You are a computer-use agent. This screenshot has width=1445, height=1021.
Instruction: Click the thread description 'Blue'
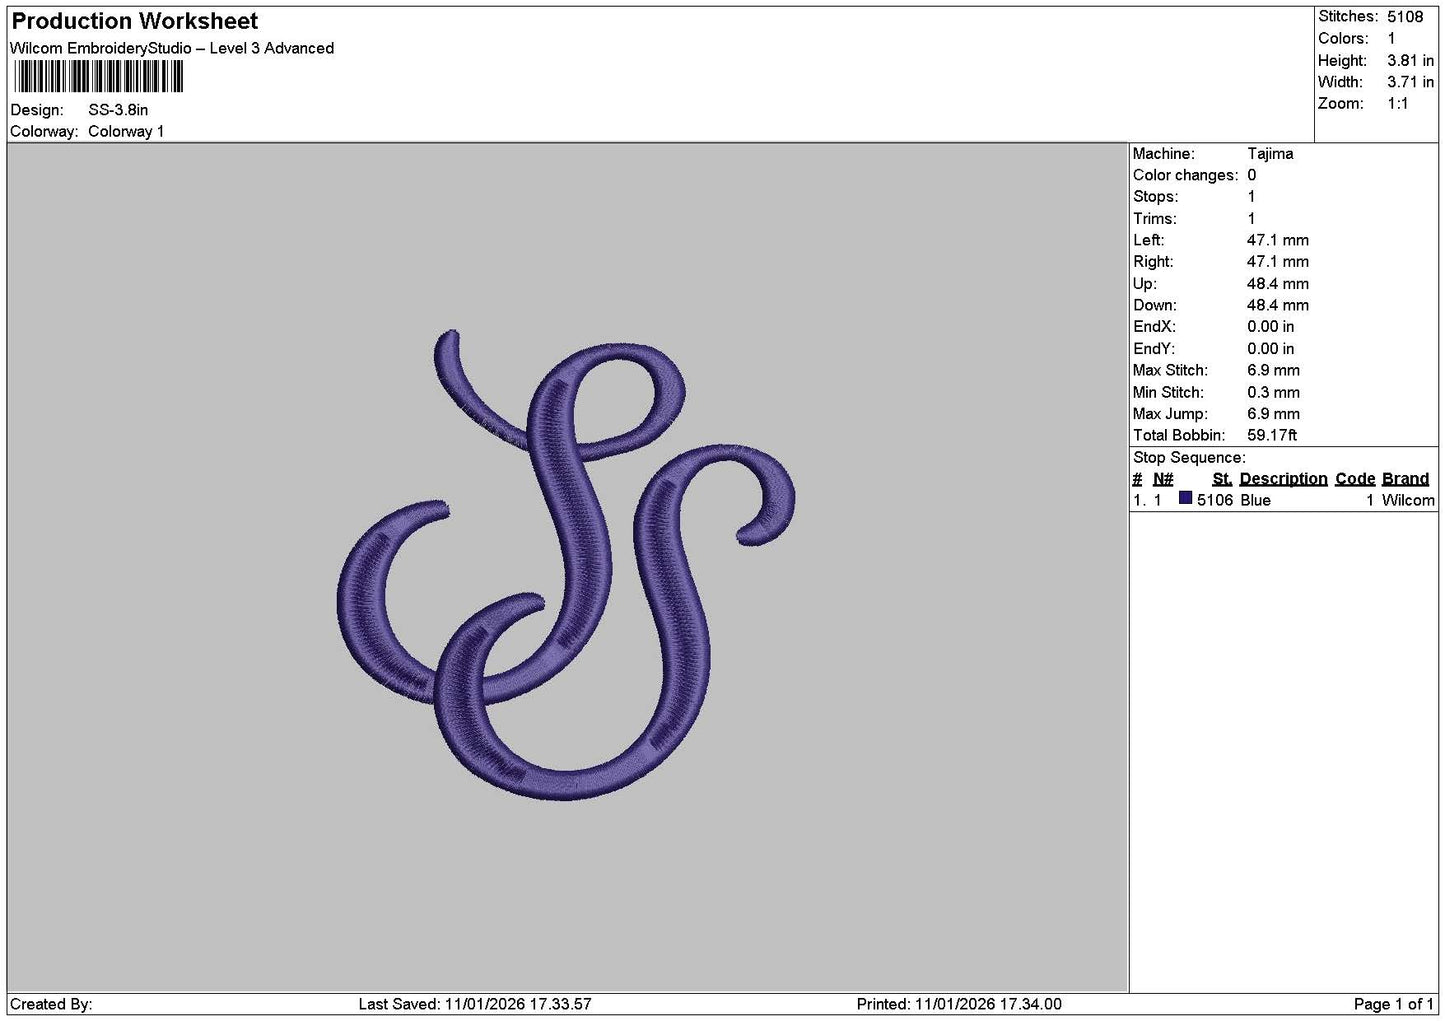pos(1255,500)
